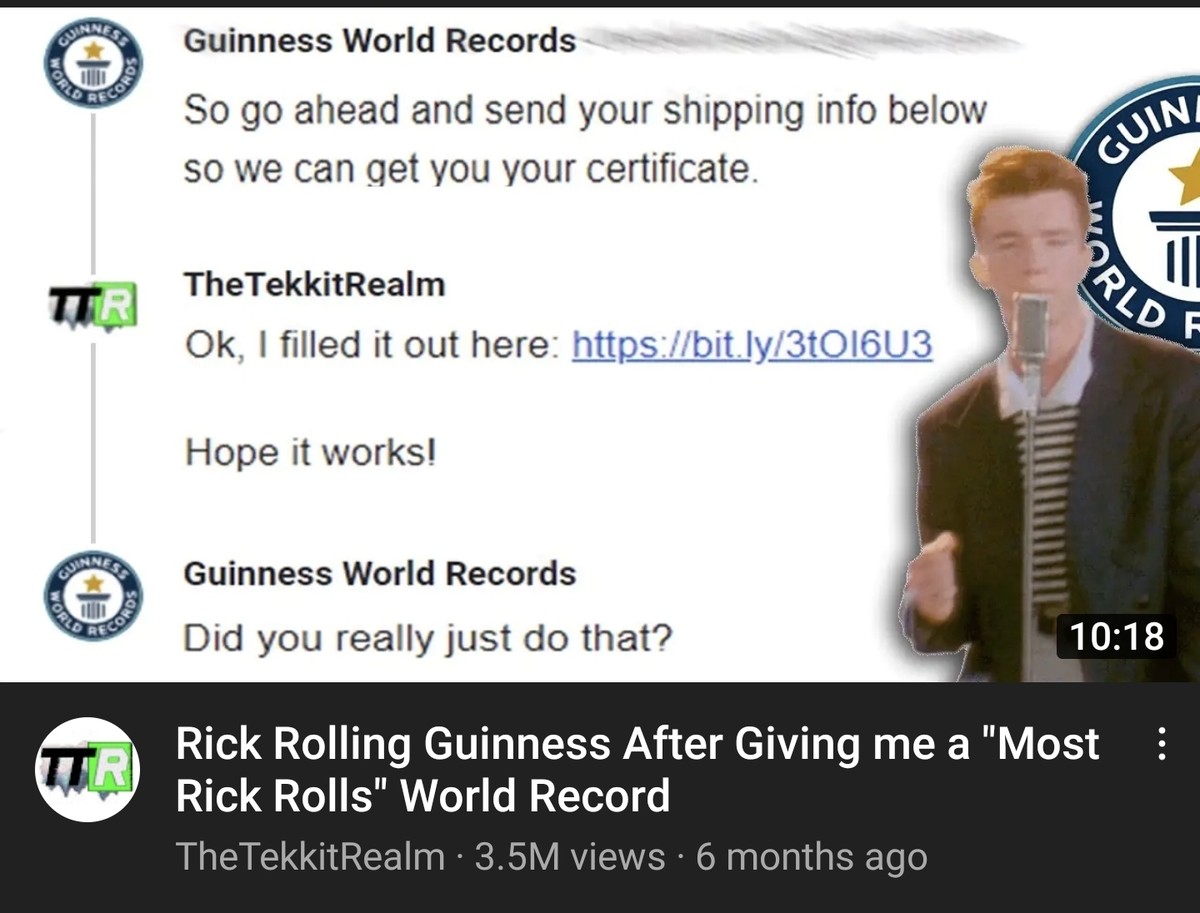Open the video titled Rick Rolling Guinness
The image size is (1200, 913).
[x=637, y=770]
